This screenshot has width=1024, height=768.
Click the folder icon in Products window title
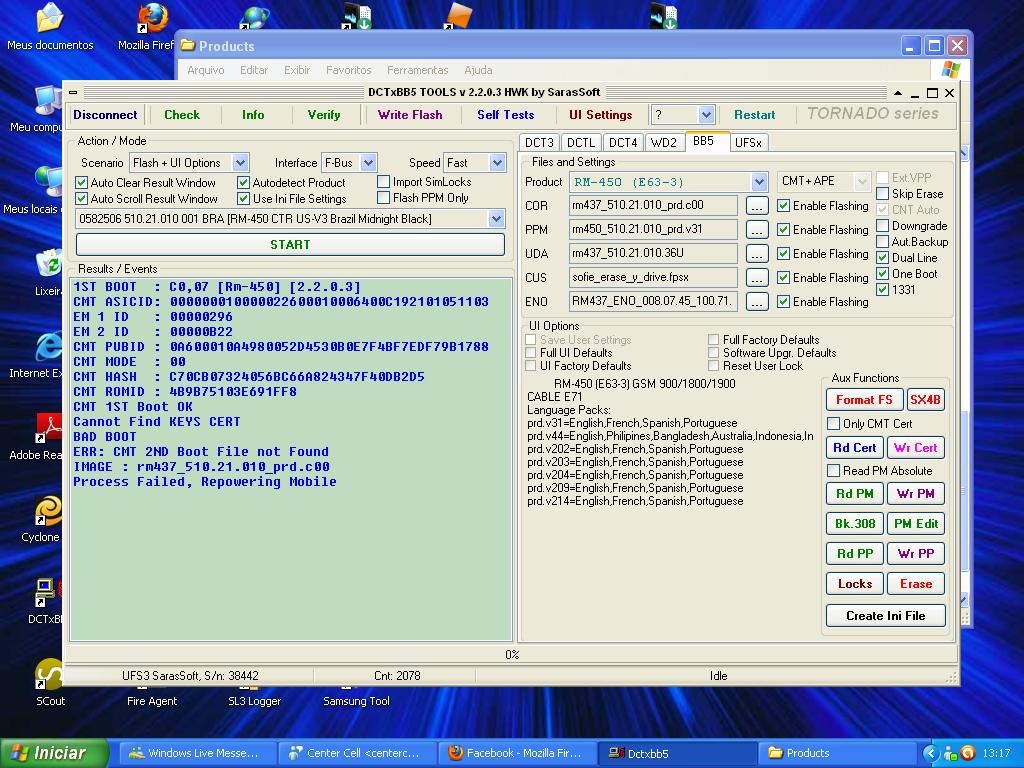point(188,45)
